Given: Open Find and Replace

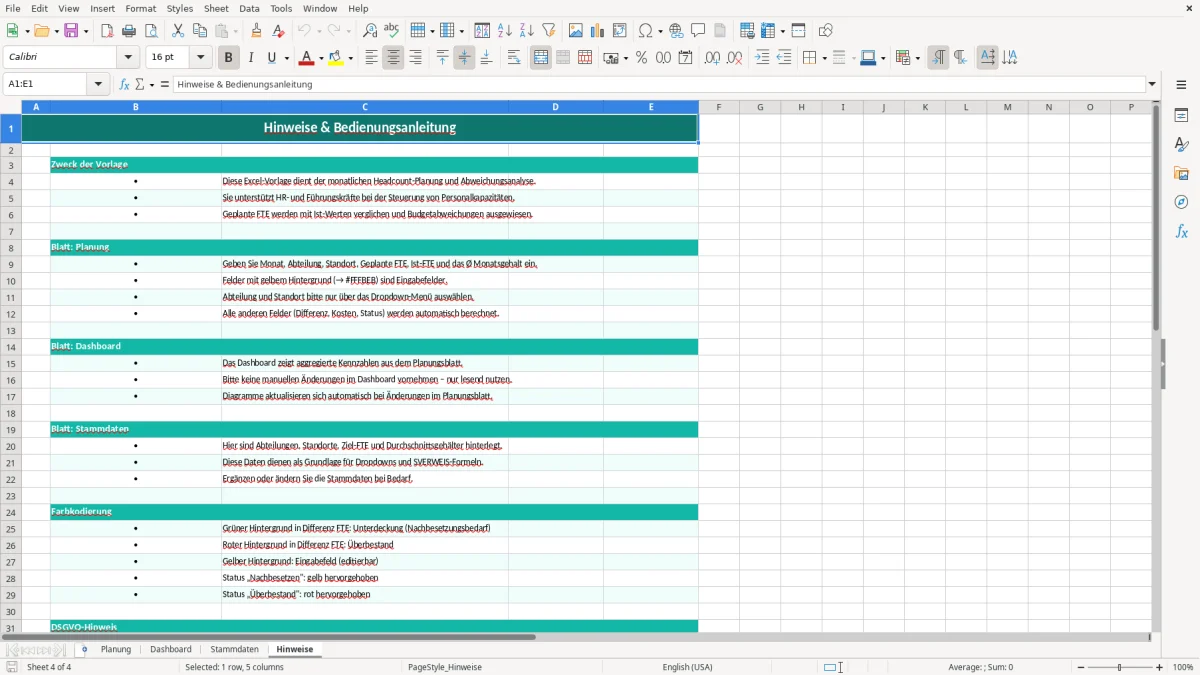Looking at the screenshot, I should (370, 31).
